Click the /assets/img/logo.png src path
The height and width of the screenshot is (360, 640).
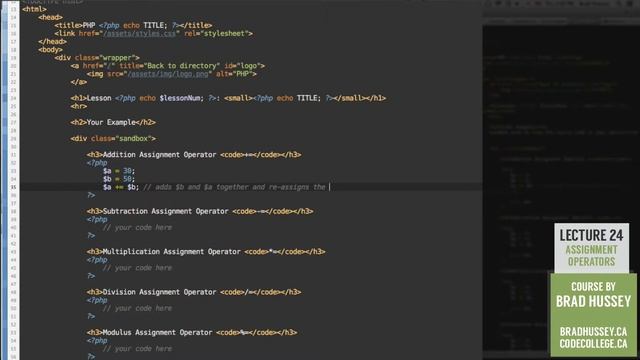tap(168, 74)
